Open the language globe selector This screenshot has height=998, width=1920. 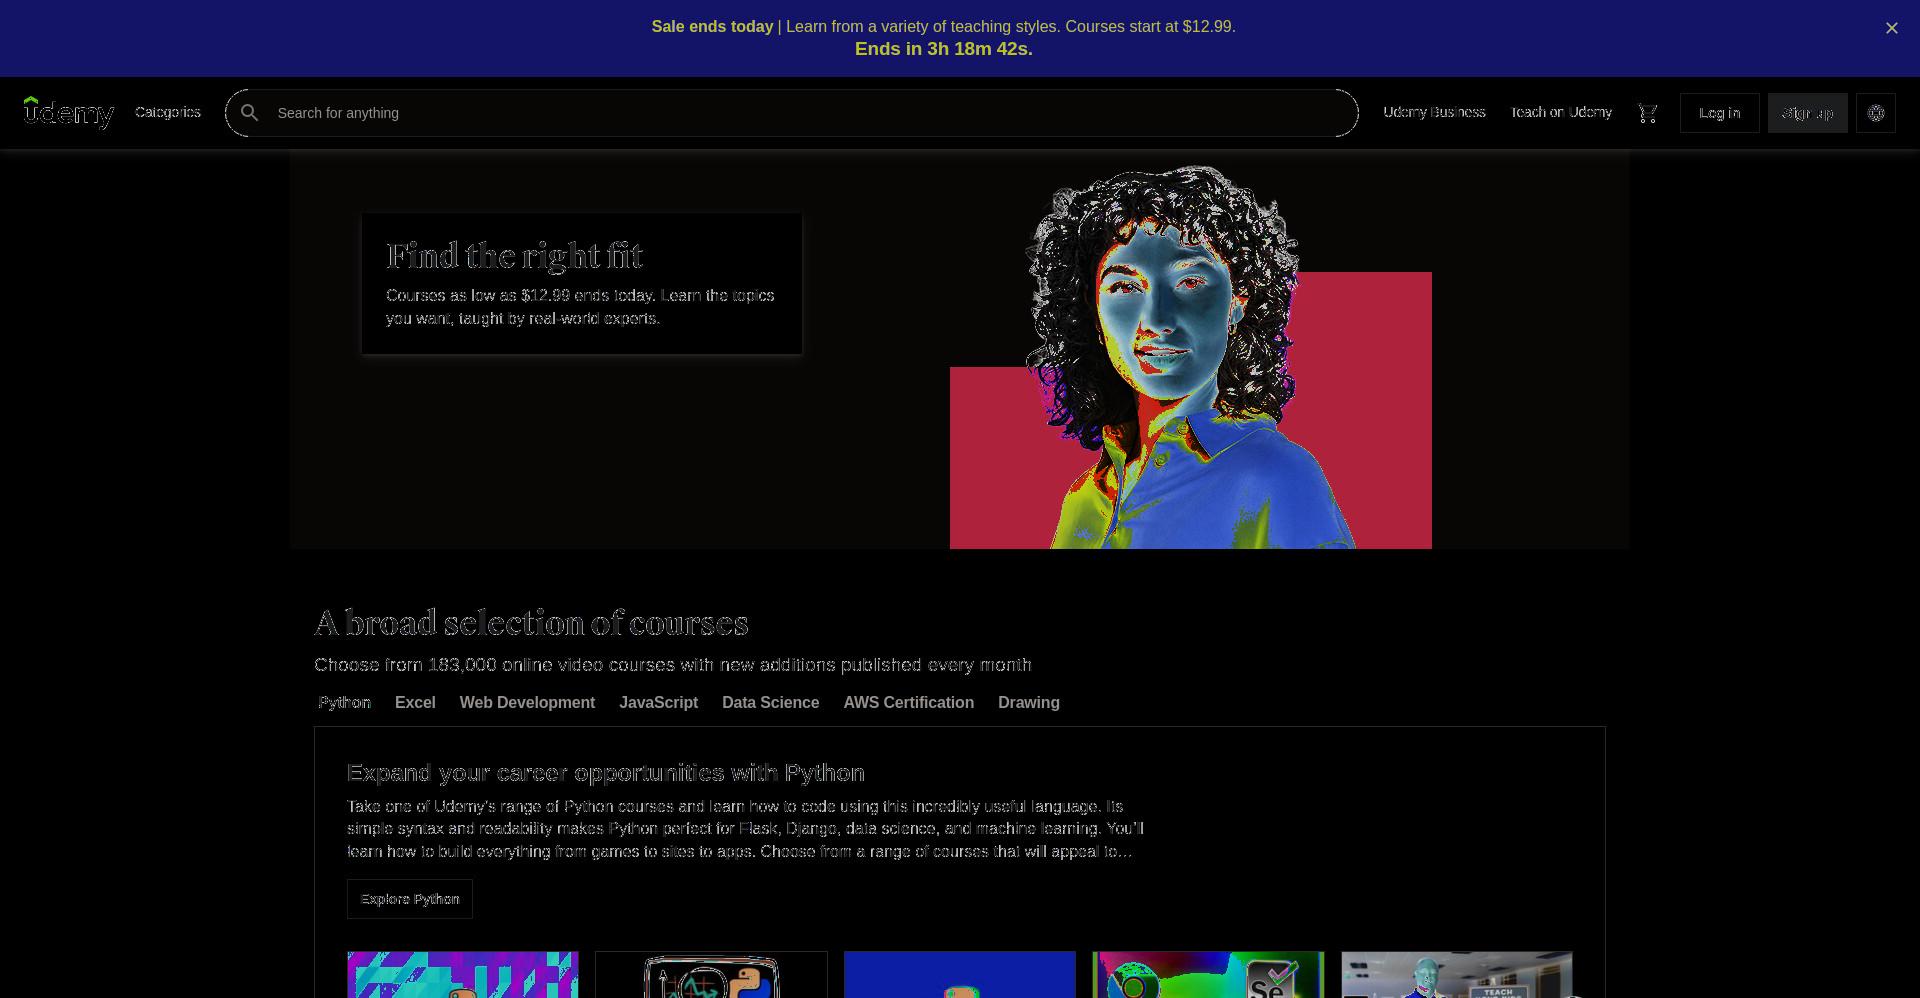pyautogui.click(x=1876, y=113)
